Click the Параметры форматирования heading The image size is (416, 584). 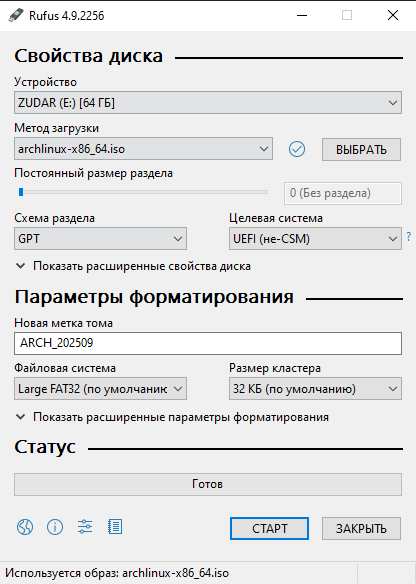(x=154, y=297)
